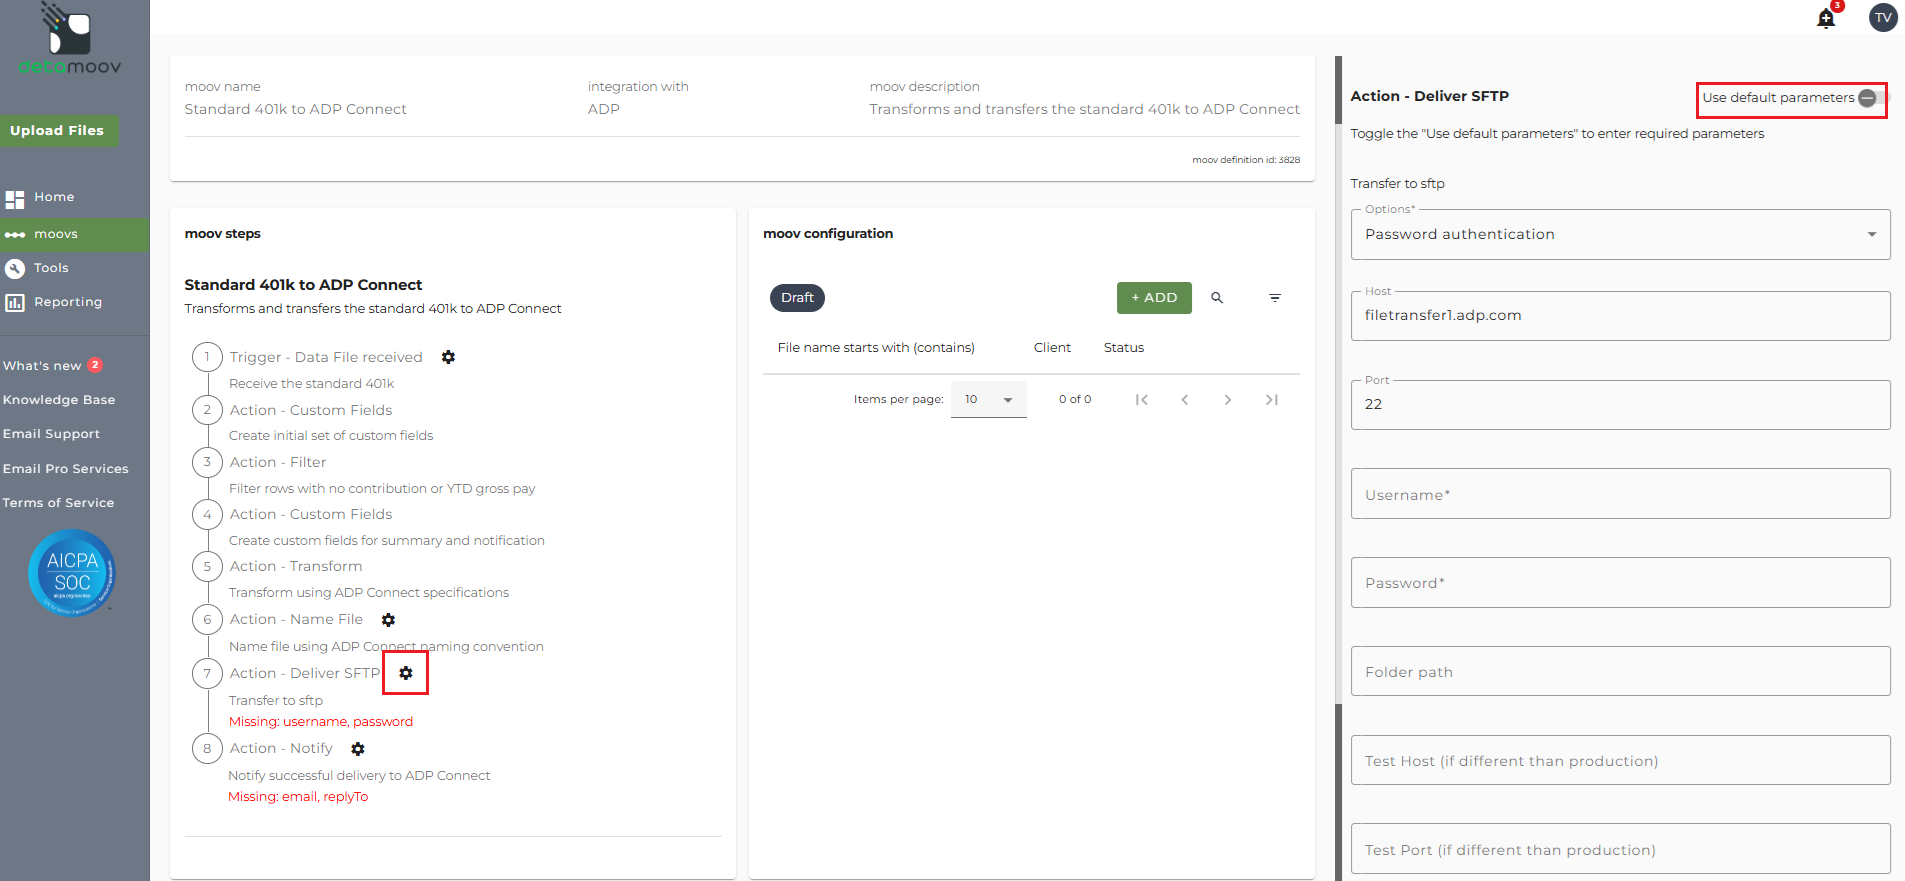
Task: Click the datamoov logo
Action: click(x=69, y=40)
